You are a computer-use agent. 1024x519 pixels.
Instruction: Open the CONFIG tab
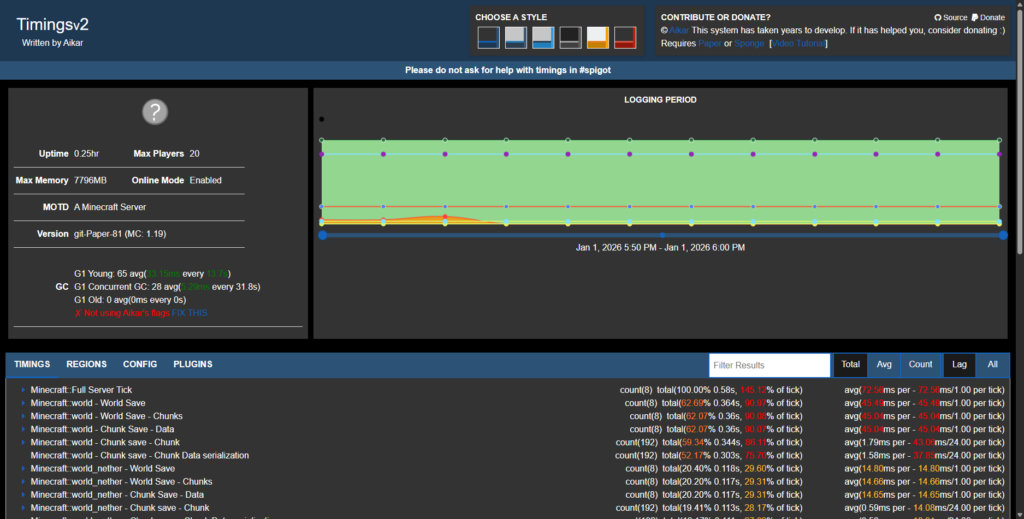(x=140, y=364)
